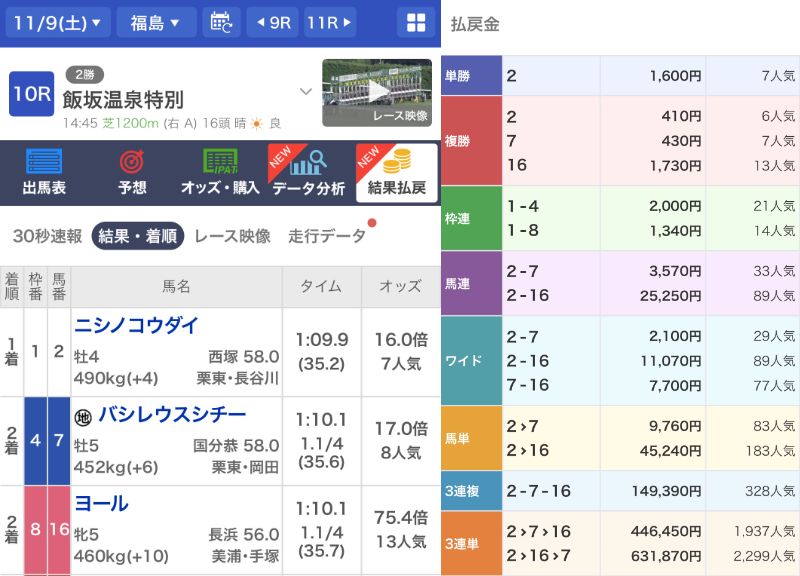Select the レース映像 tab
Viewport: 800px width, 576px height.
(x=232, y=236)
